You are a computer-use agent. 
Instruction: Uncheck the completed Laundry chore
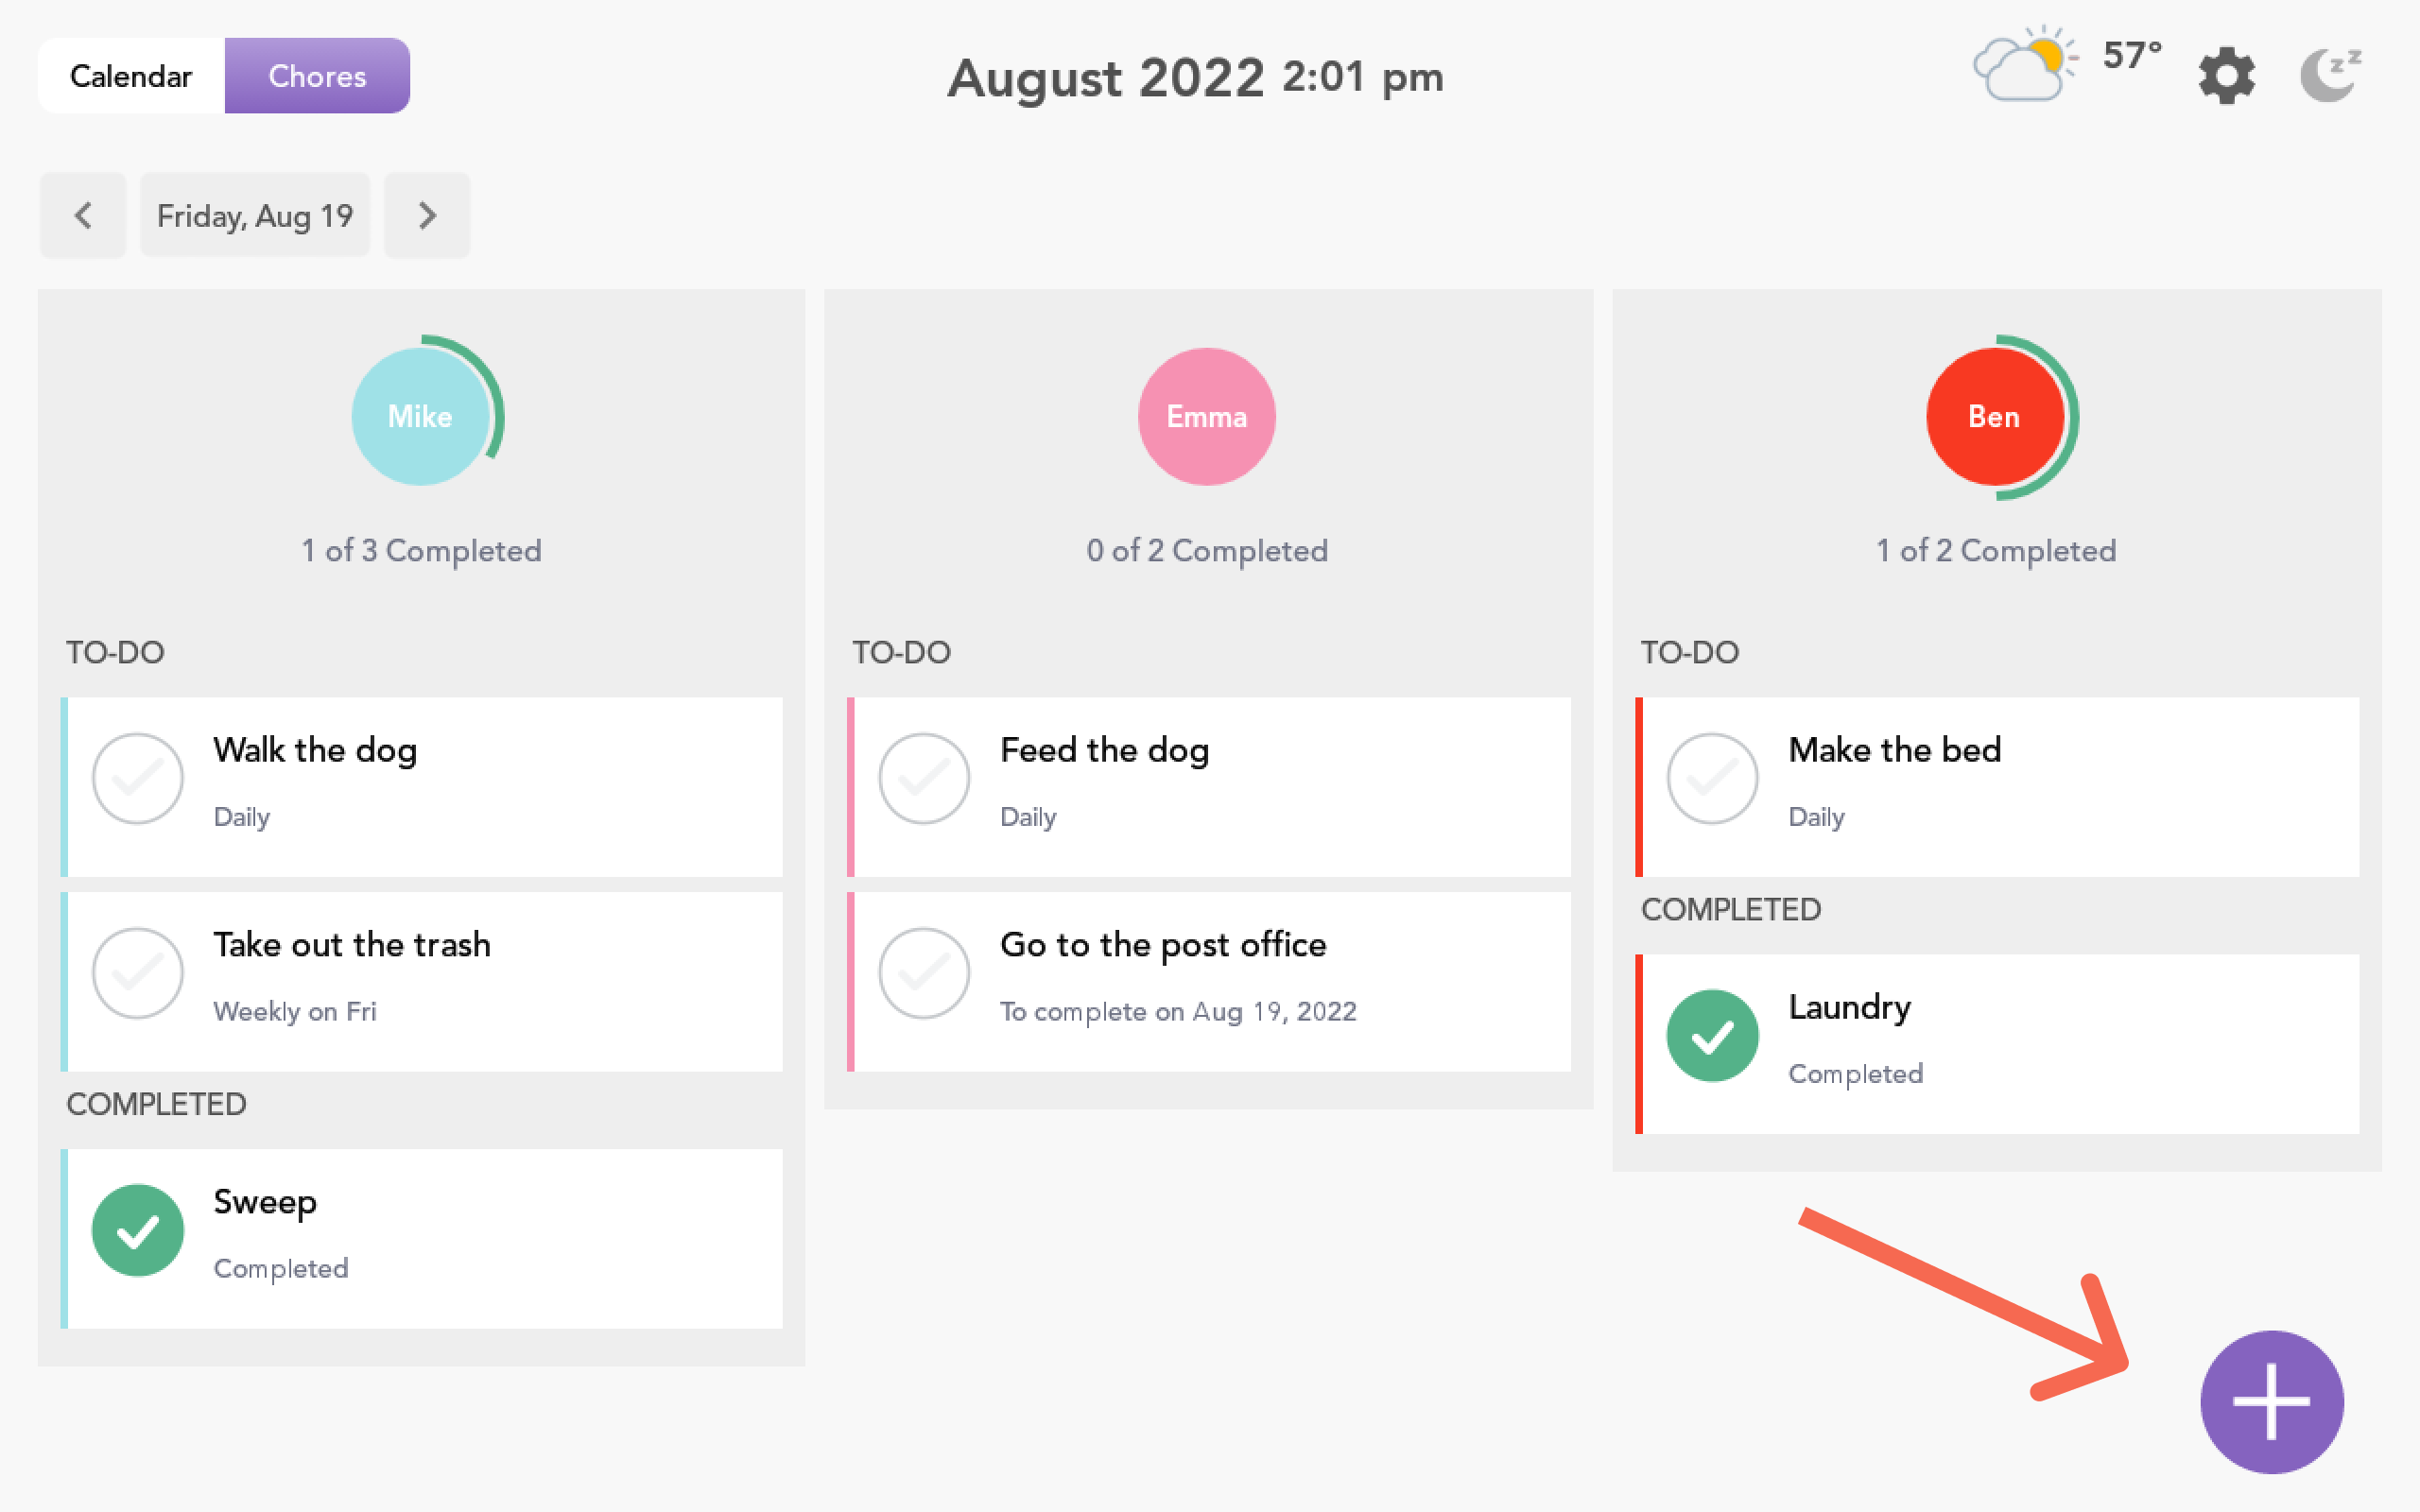(x=1712, y=1035)
